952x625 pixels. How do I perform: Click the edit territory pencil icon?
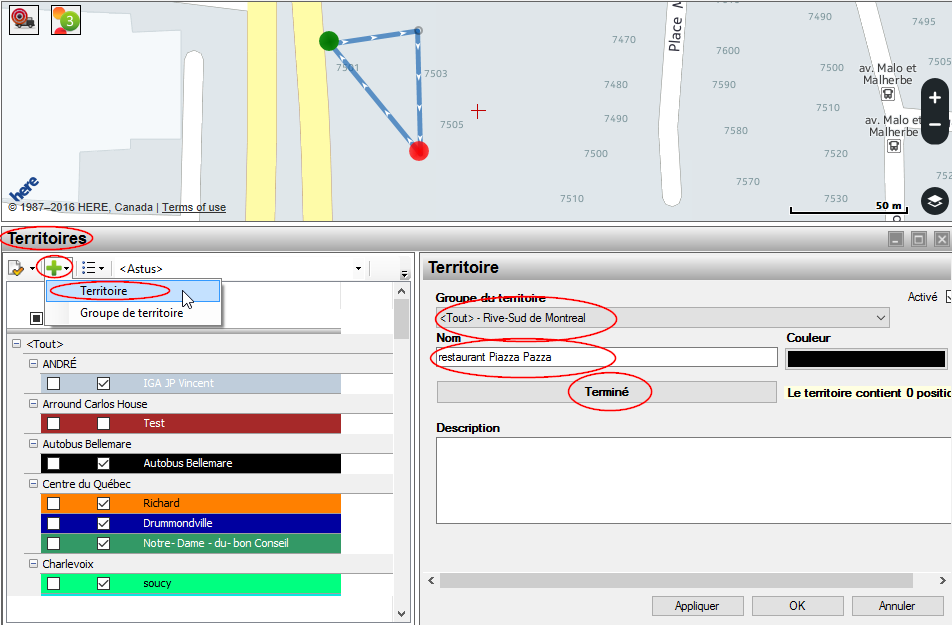click(16, 268)
